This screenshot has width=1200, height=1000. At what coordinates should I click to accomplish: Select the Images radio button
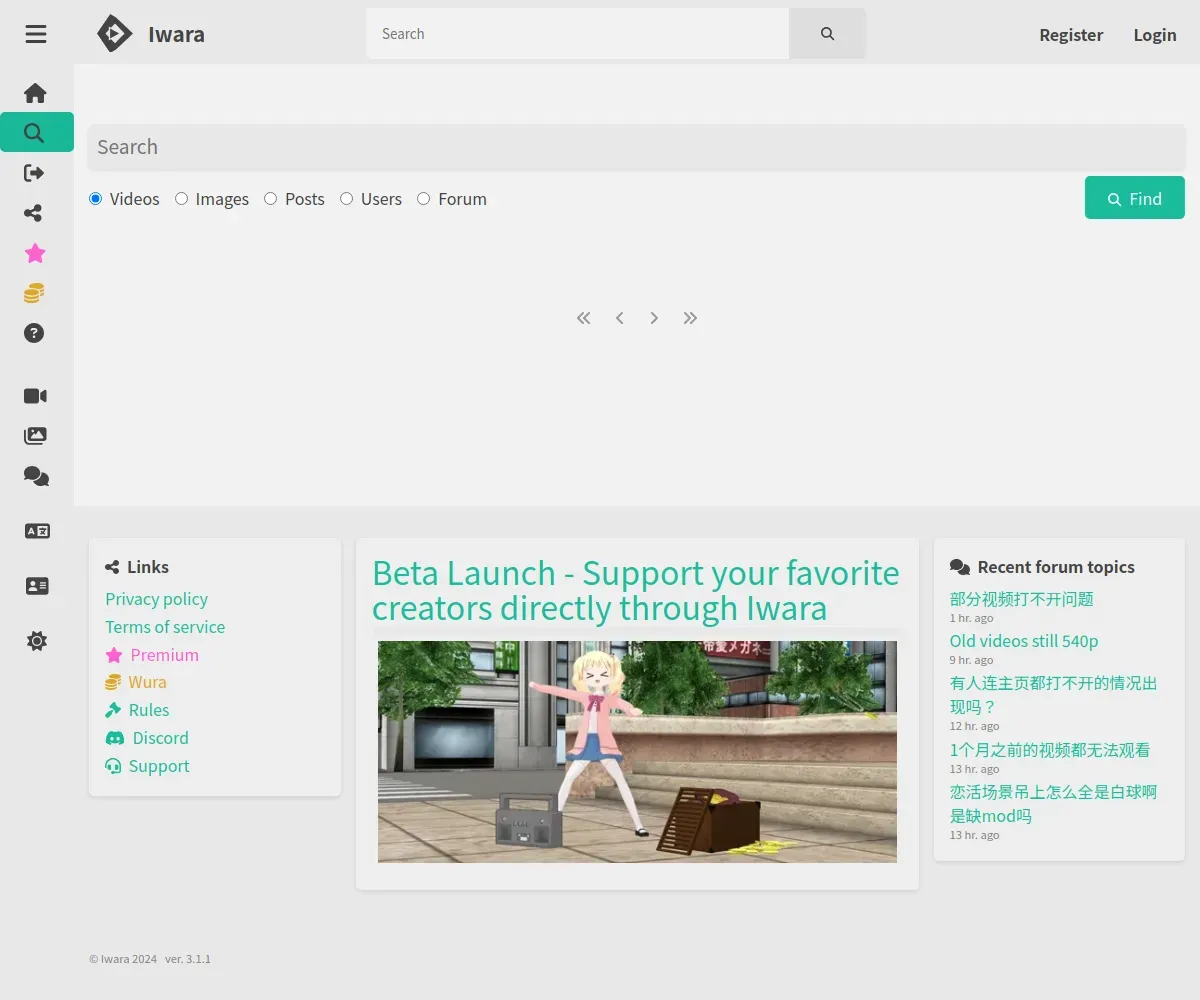181,199
